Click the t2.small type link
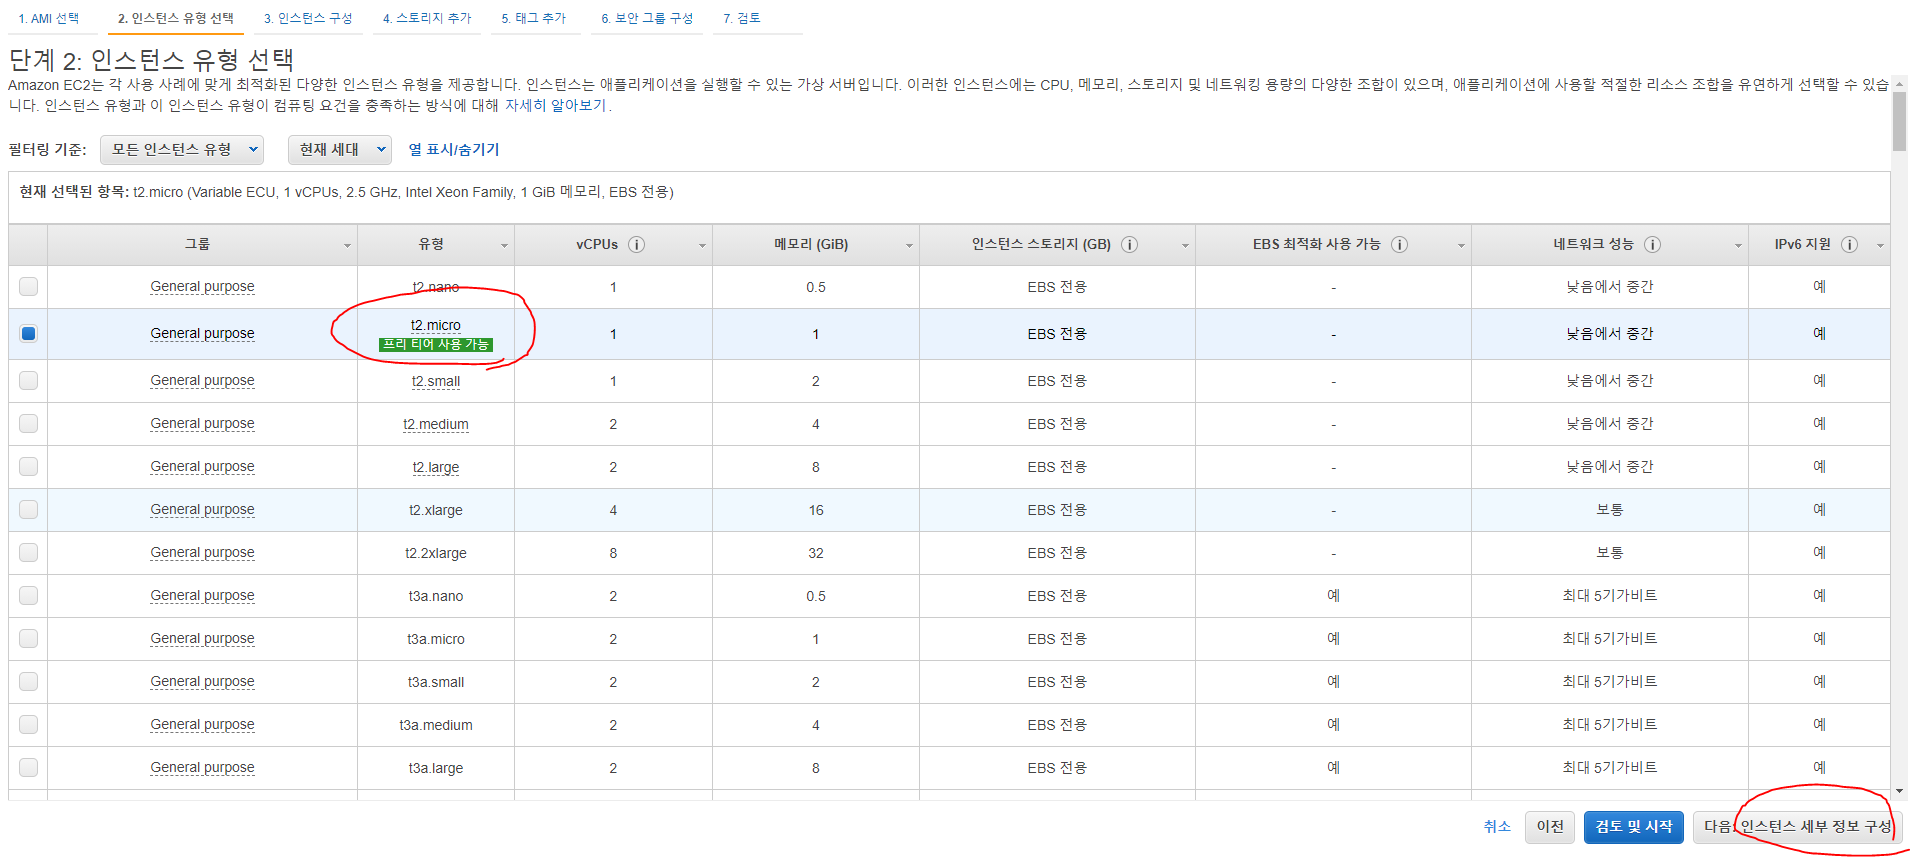This screenshot has width=1916, height=861. tap(436, 382)
